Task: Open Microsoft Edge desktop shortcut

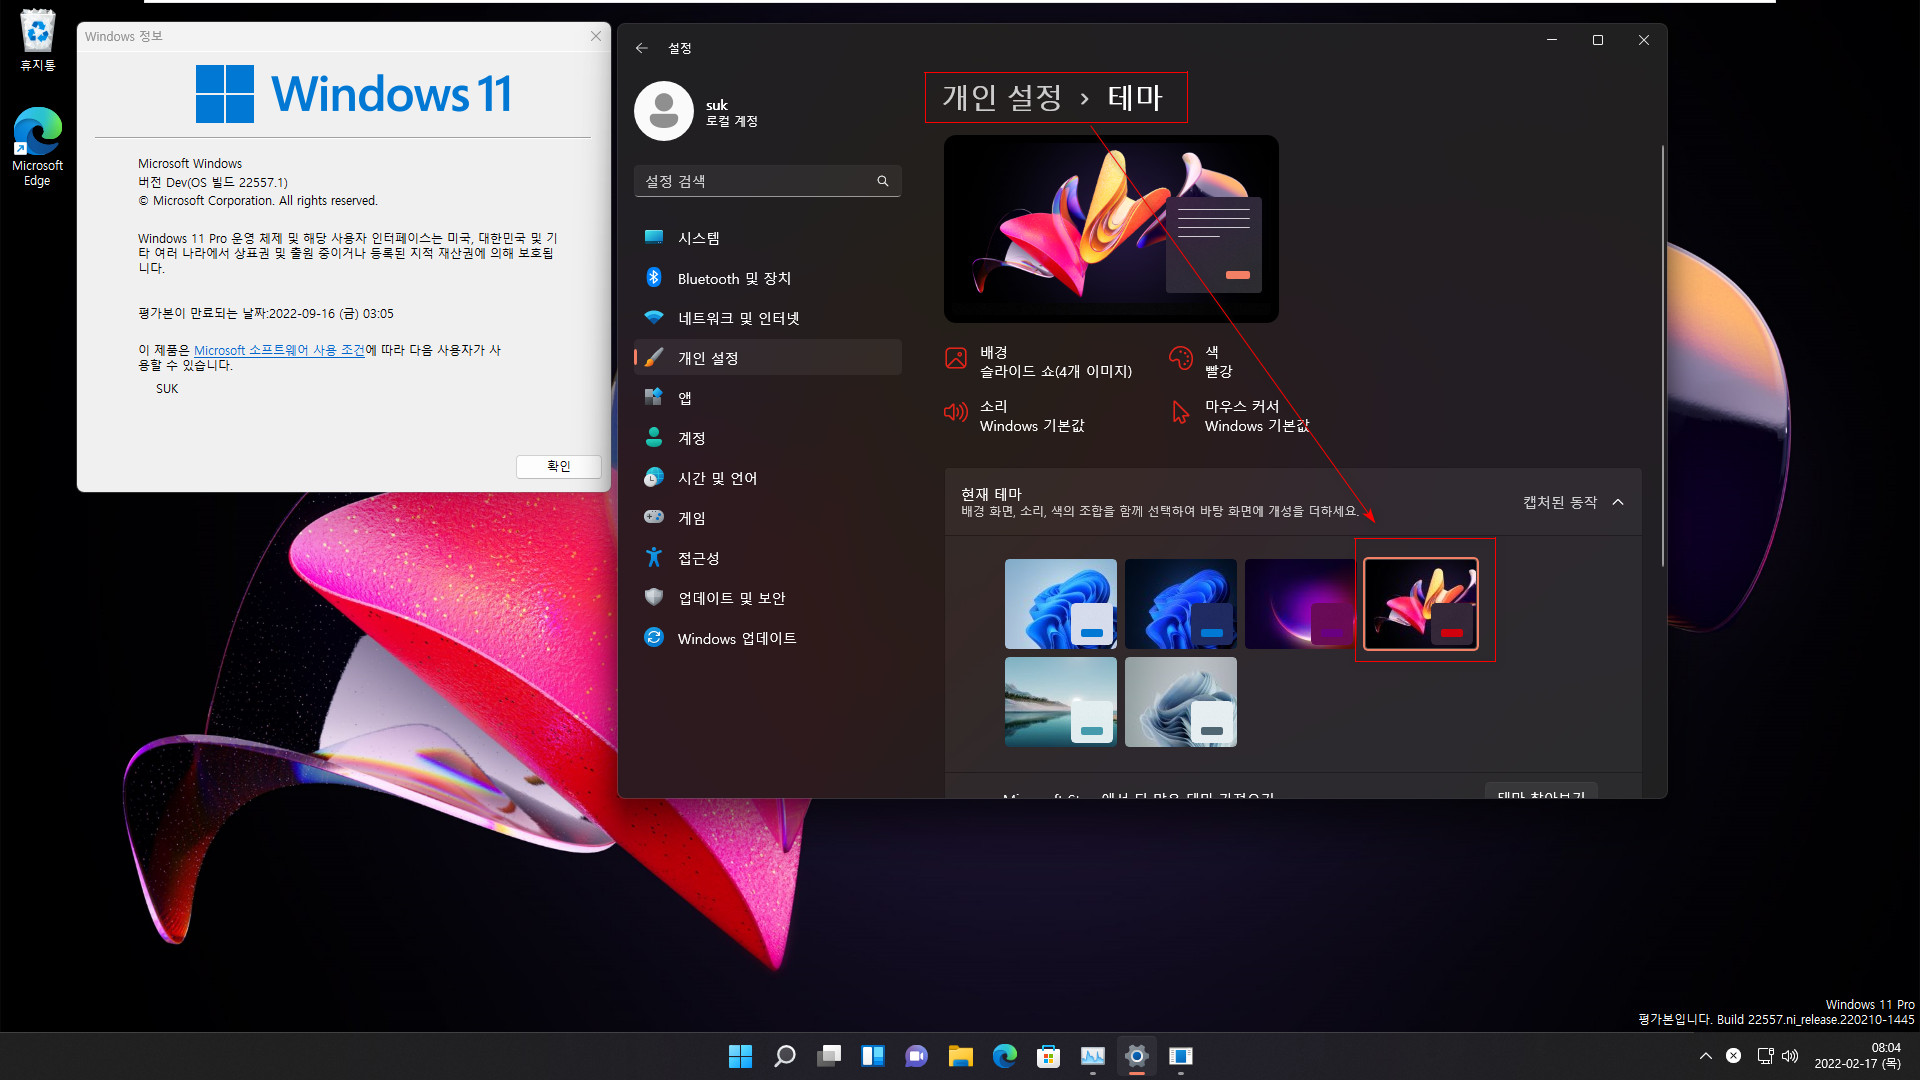Action: [x=38, y=147]
